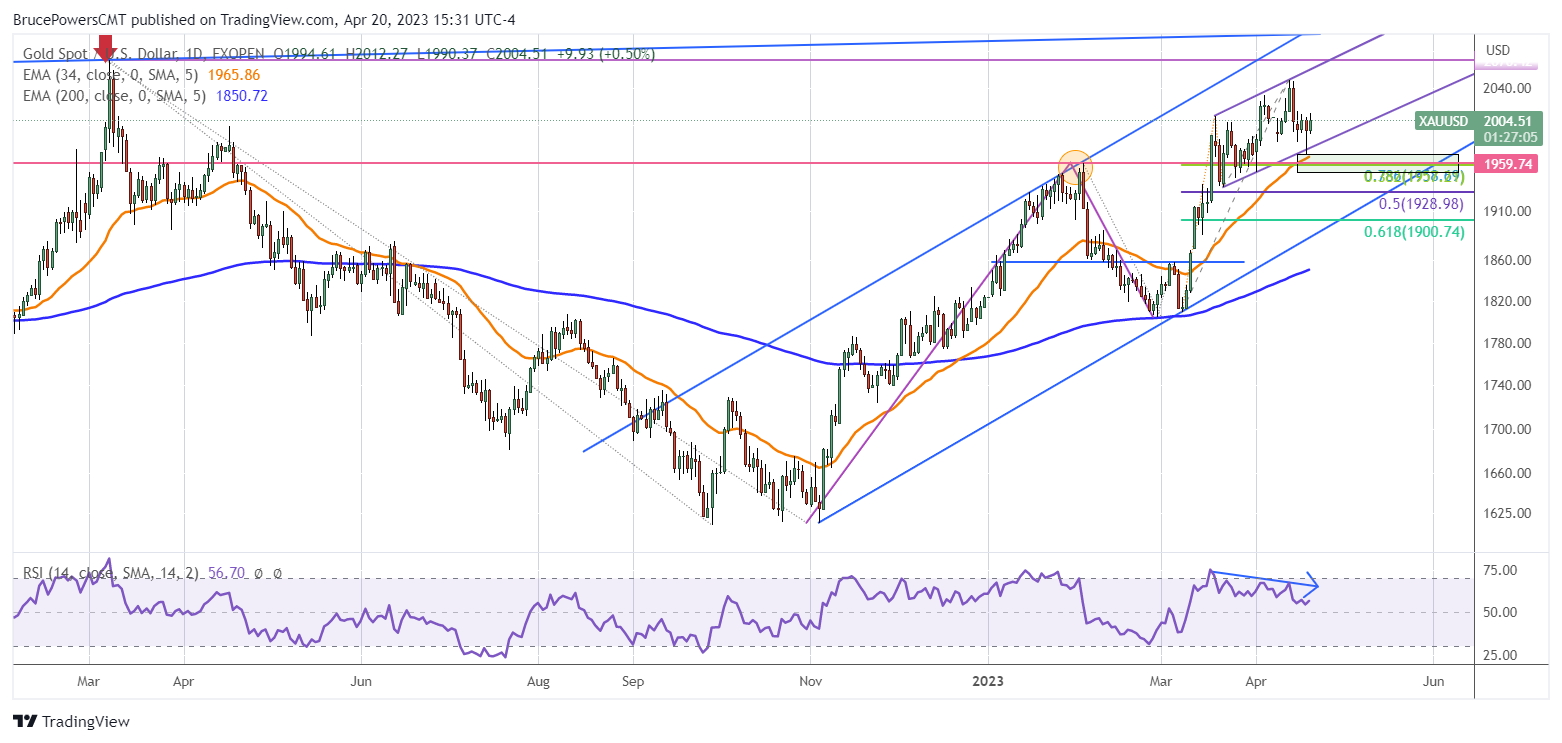Click the Aug label on the time axis
Image resolution: width=1562 pixels, height=743 pixels.
(538, 681)
